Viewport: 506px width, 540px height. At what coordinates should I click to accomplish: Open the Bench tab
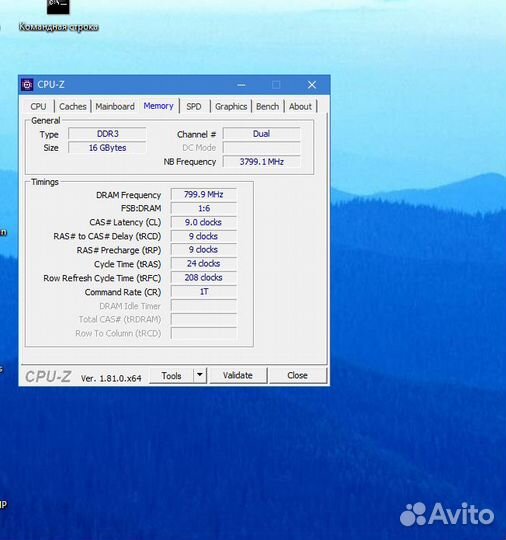[x=268, y=107]
